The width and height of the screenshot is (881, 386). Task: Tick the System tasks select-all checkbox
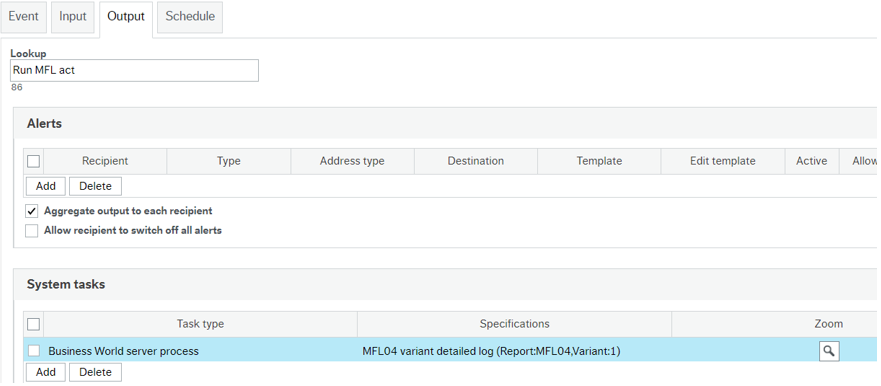[34, 324]
